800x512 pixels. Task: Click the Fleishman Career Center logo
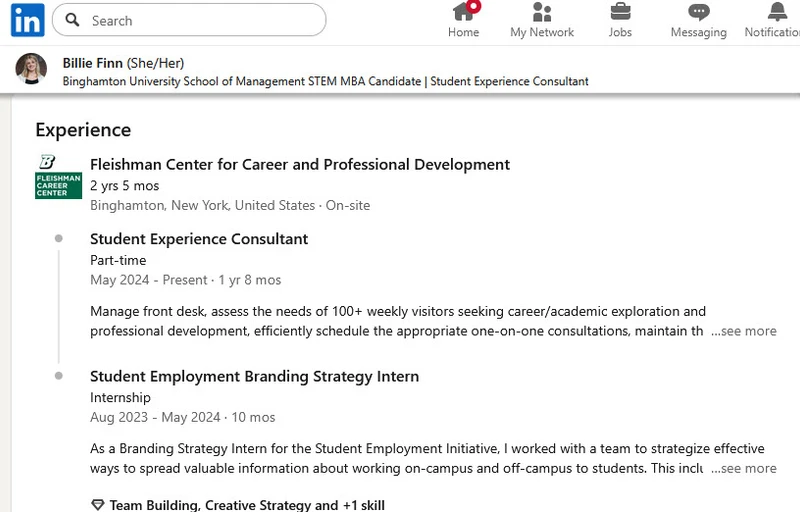pyautogui.click(x=58, y=176)
